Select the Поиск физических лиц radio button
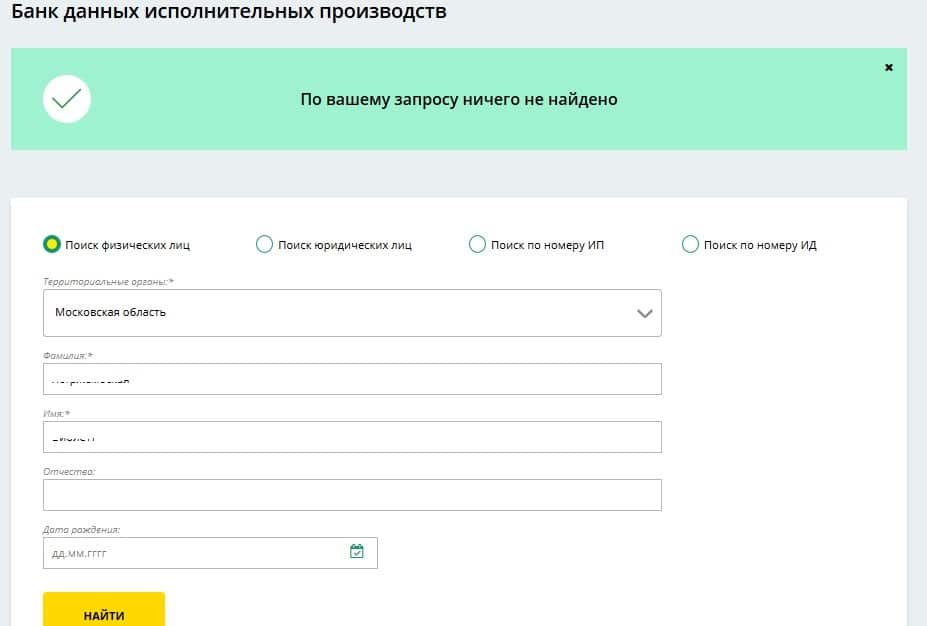927x626 pixels. click(x=51, y=244)
